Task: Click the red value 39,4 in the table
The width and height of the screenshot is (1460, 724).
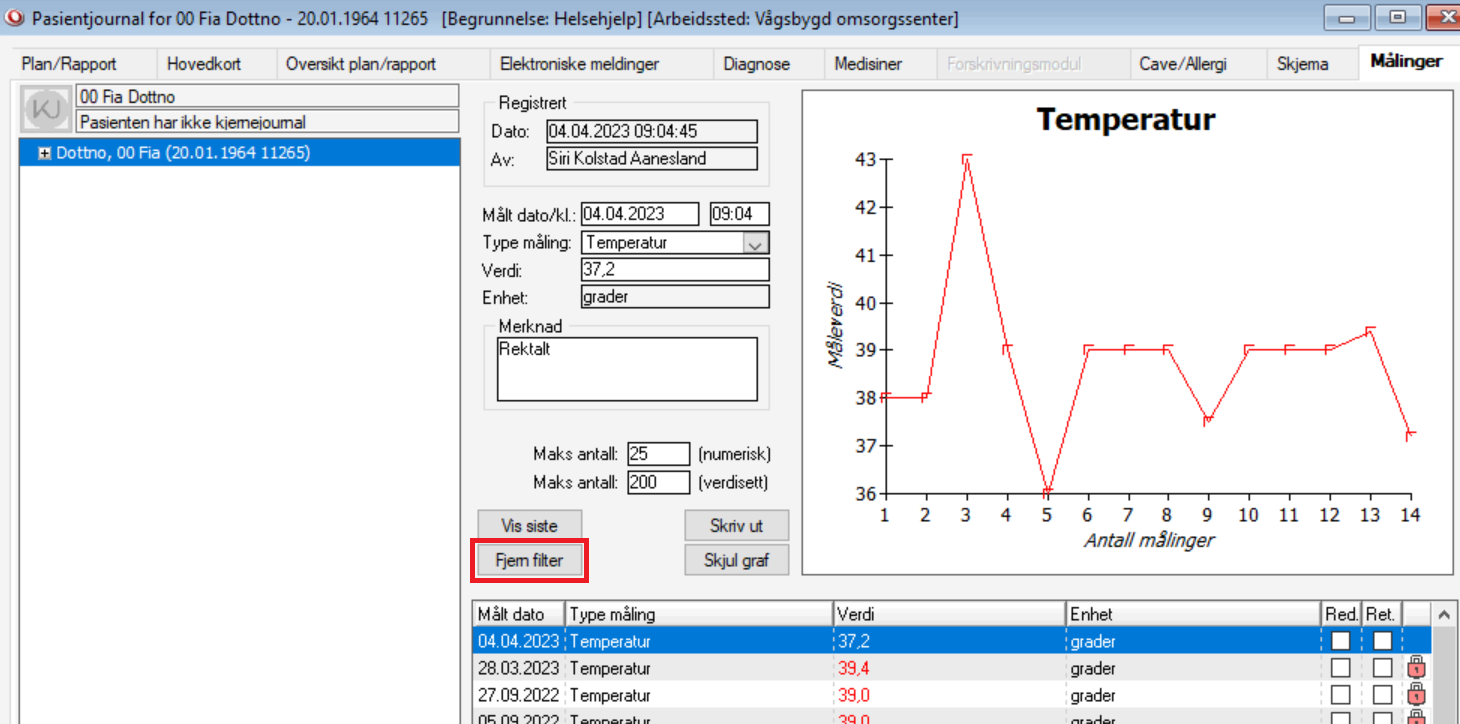Action: pos(853,668)
